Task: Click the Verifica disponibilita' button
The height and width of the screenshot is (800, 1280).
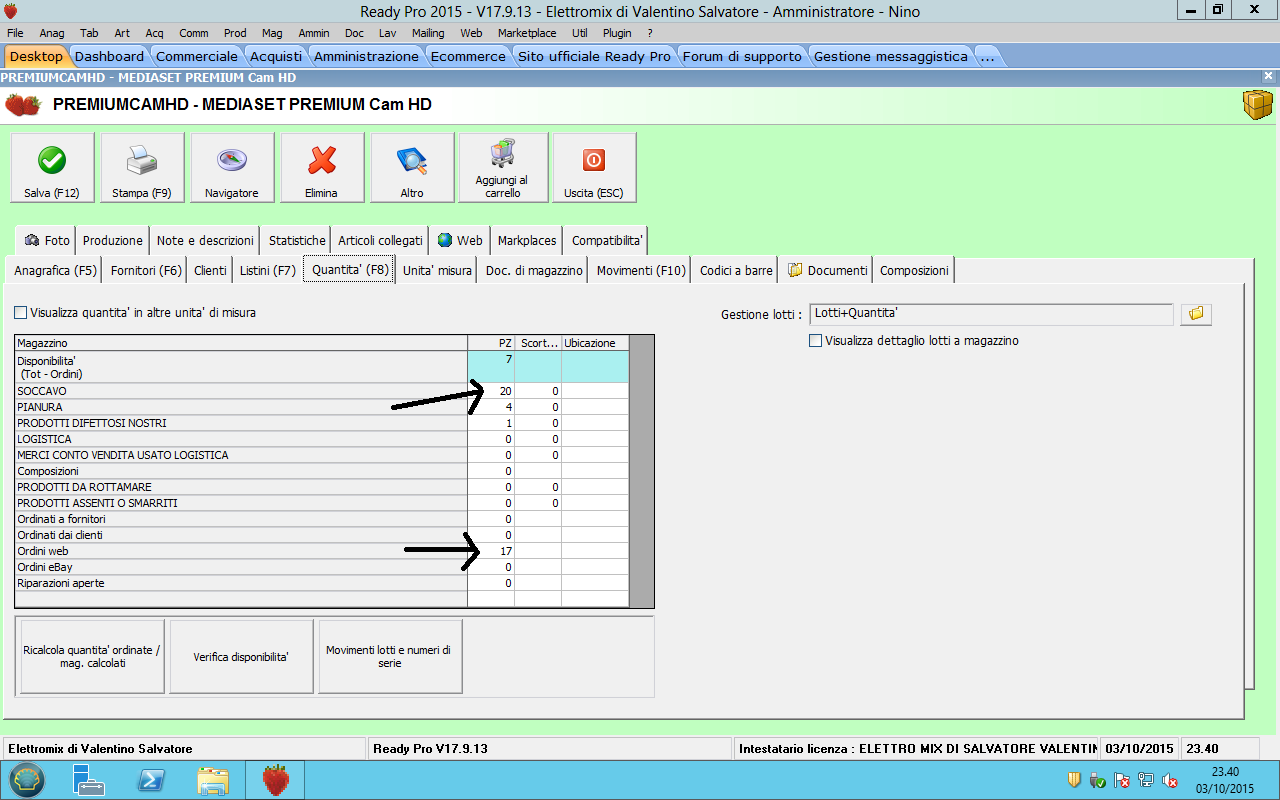Action: pos(241,656)
